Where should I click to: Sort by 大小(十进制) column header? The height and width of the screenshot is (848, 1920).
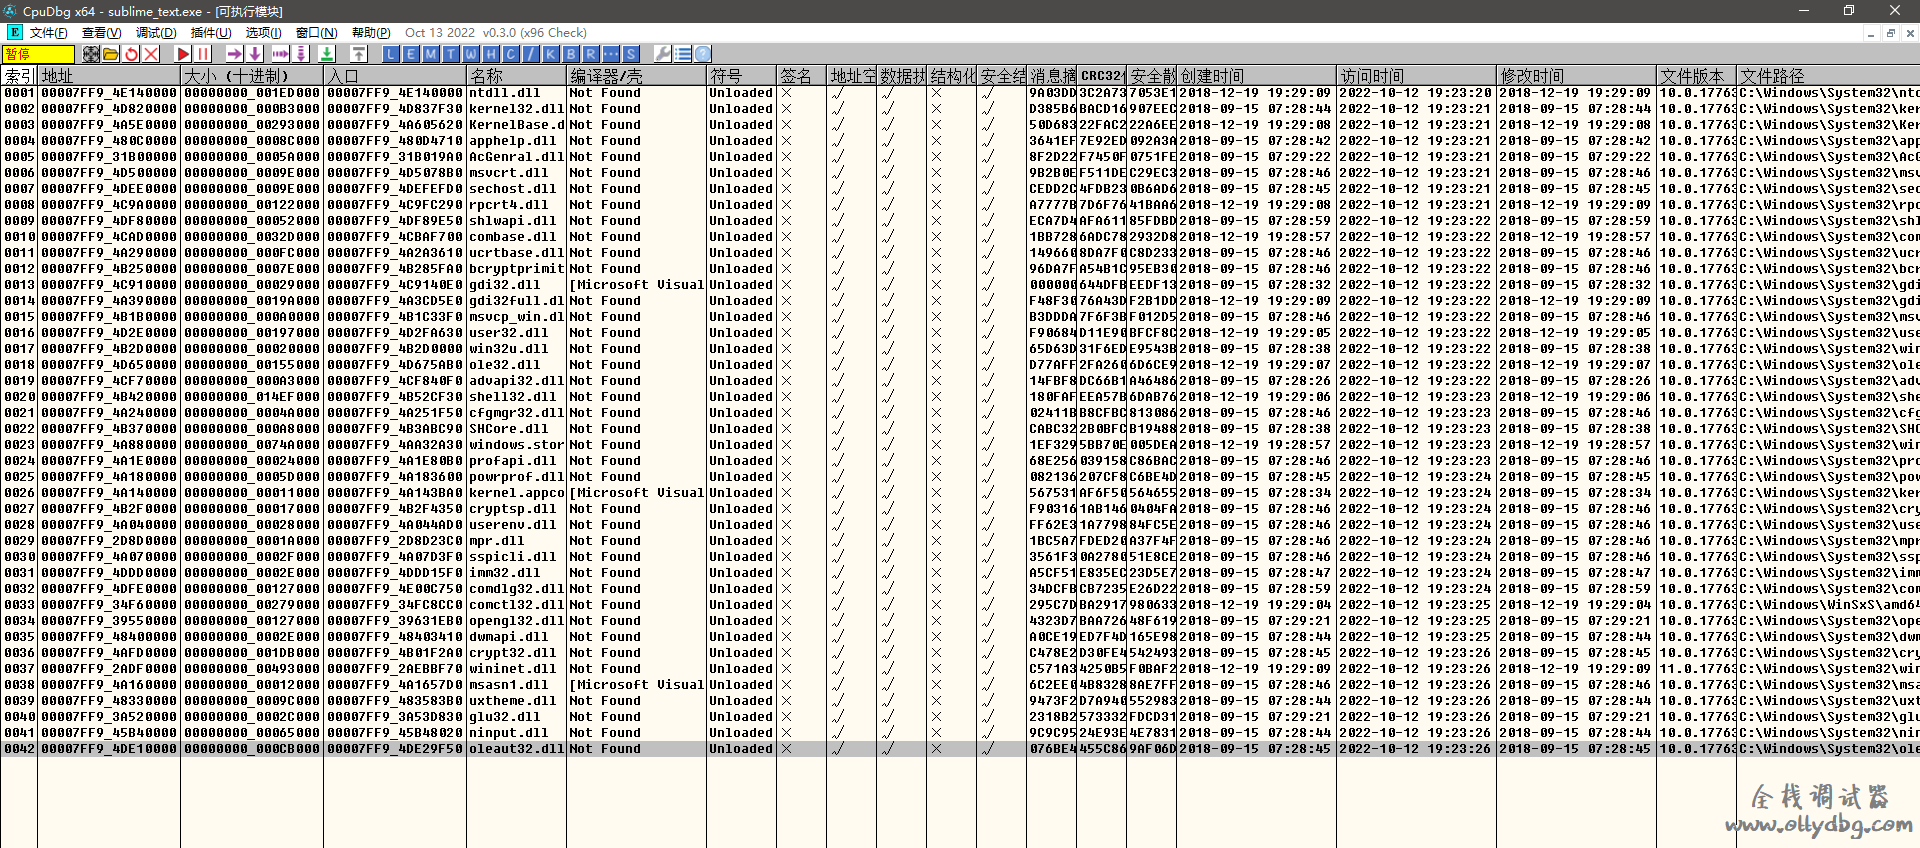[x=253, y=76]
